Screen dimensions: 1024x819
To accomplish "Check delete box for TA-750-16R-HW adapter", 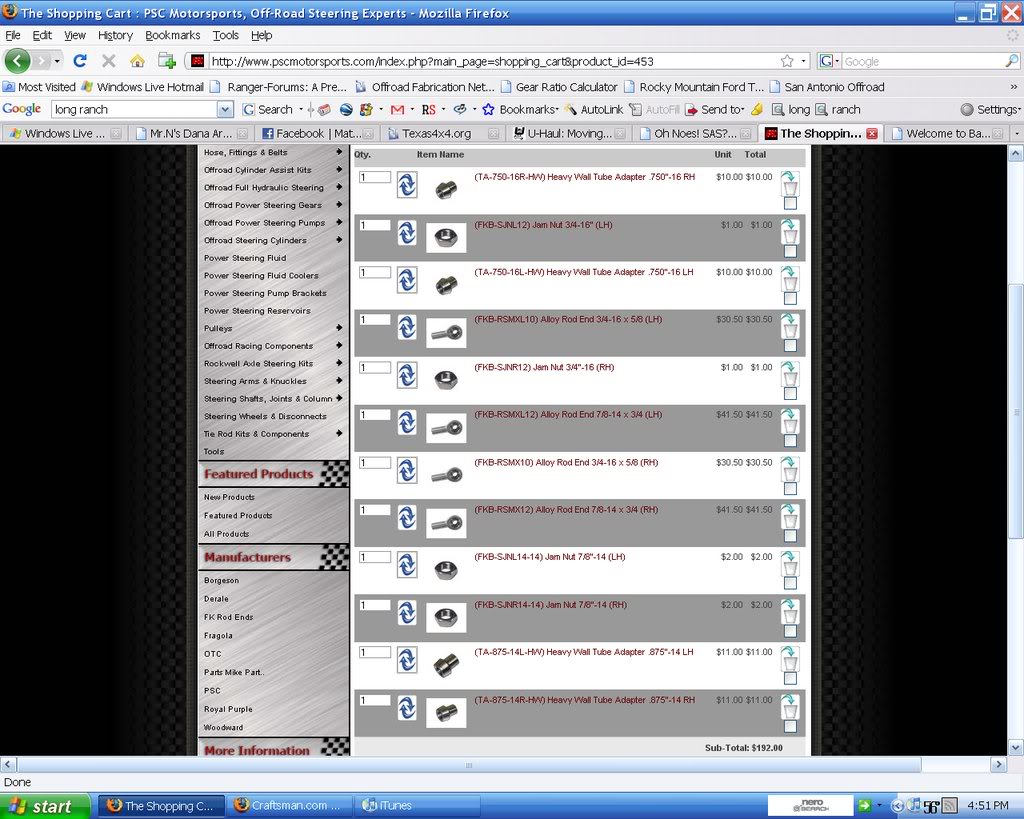I will click(x=790, y=203).
